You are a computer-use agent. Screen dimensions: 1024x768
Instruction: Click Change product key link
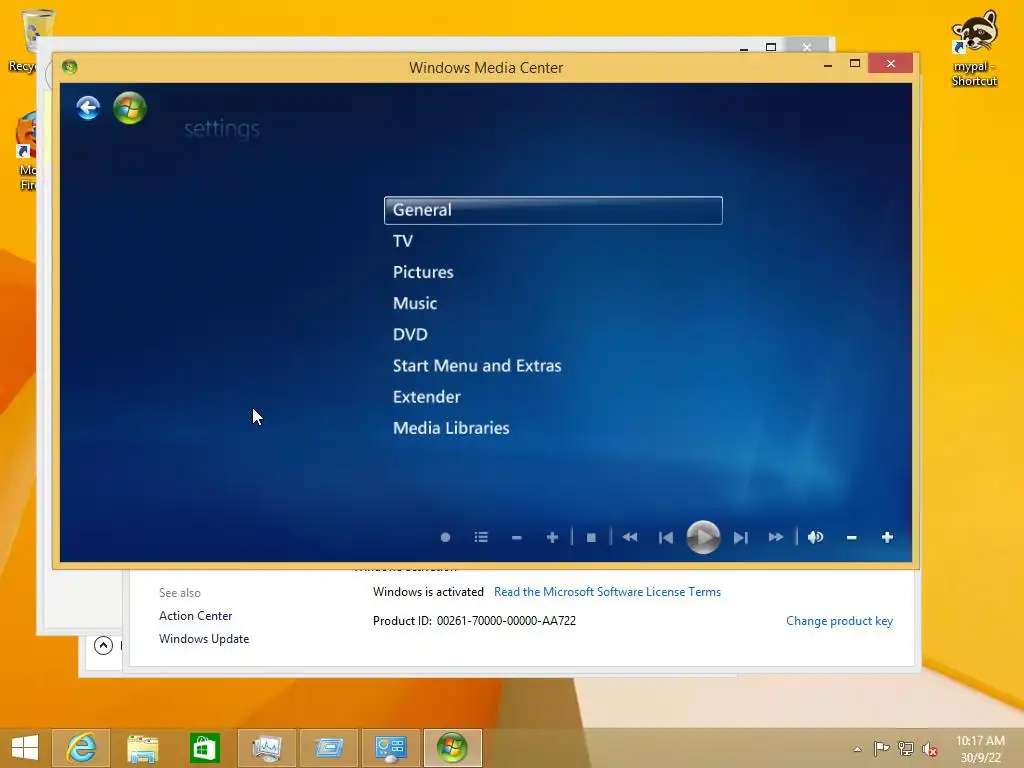pos(839,621)
